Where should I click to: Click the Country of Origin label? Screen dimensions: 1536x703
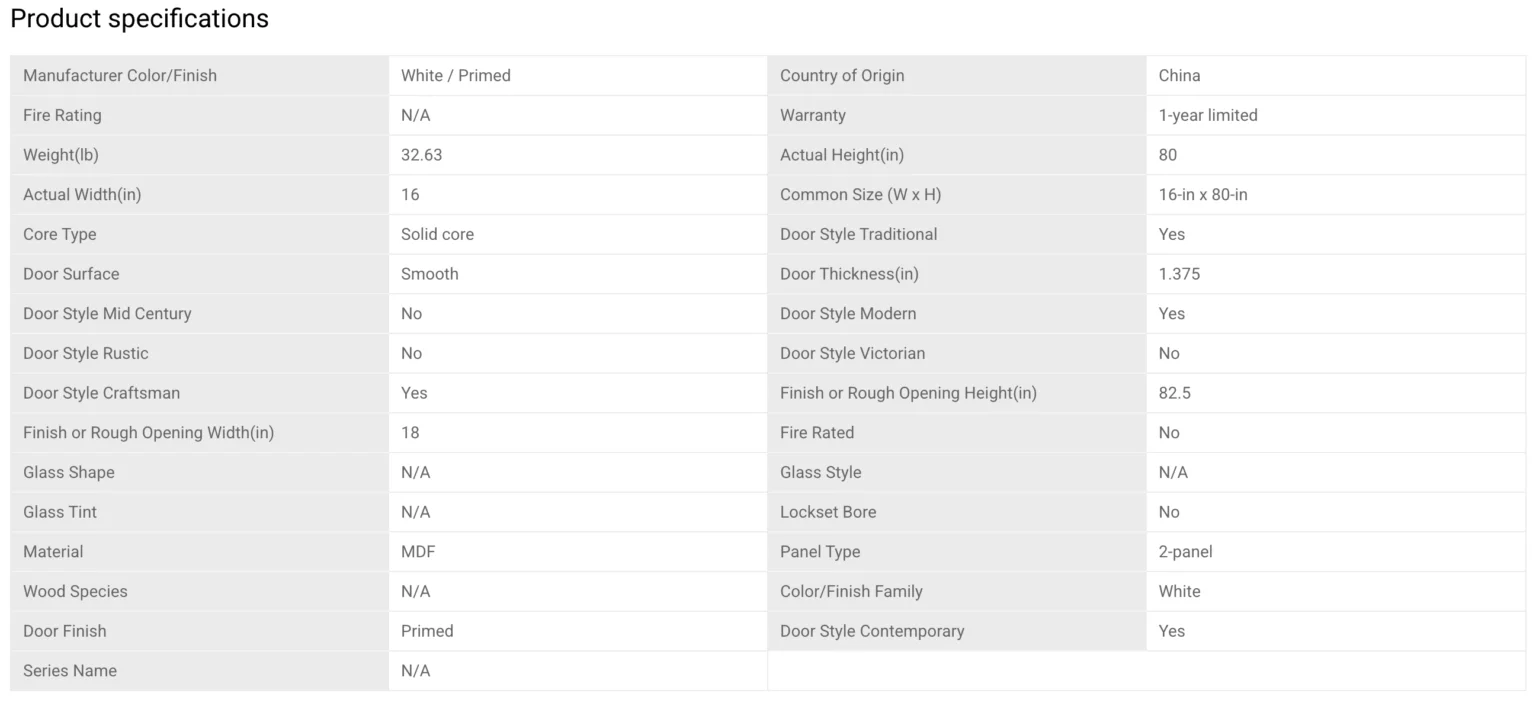click(x=842, y=76)
